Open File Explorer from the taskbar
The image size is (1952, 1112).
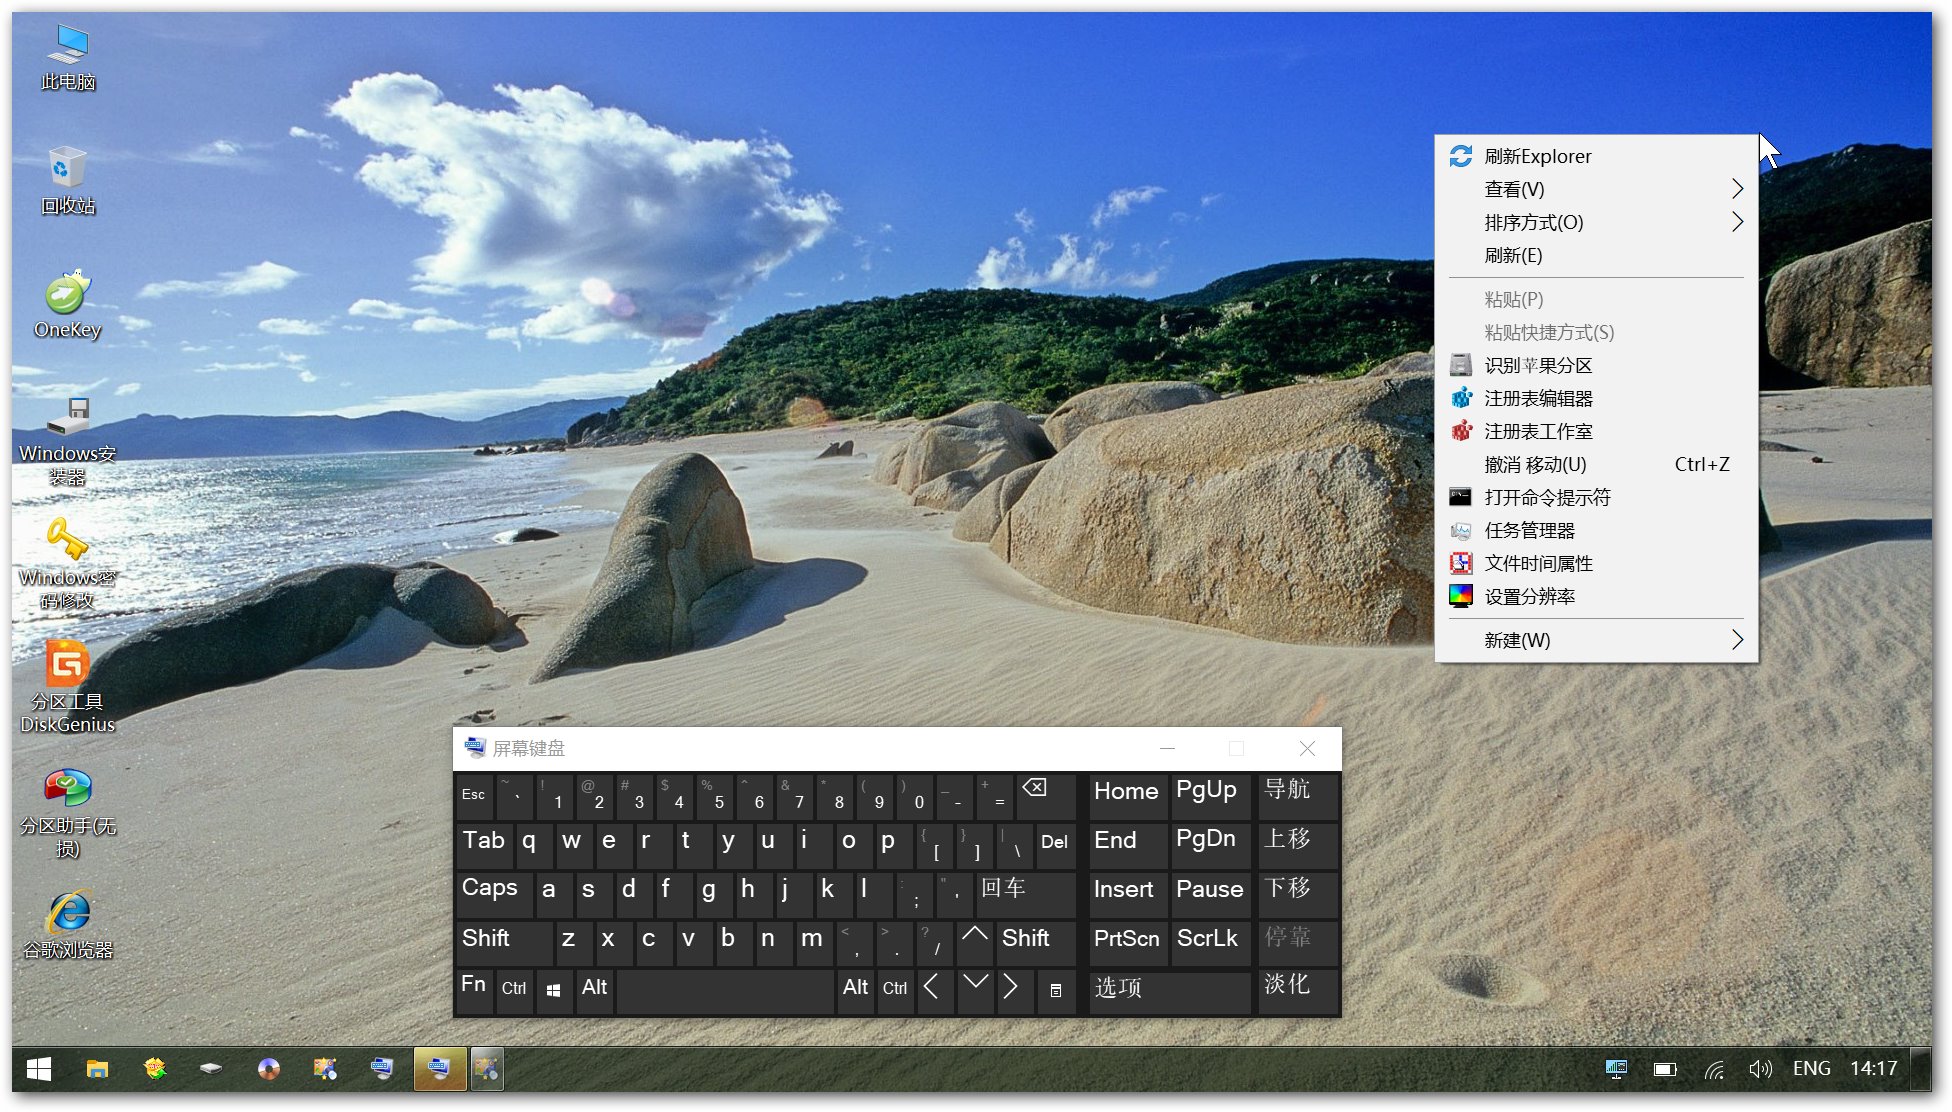(97, 1069)
